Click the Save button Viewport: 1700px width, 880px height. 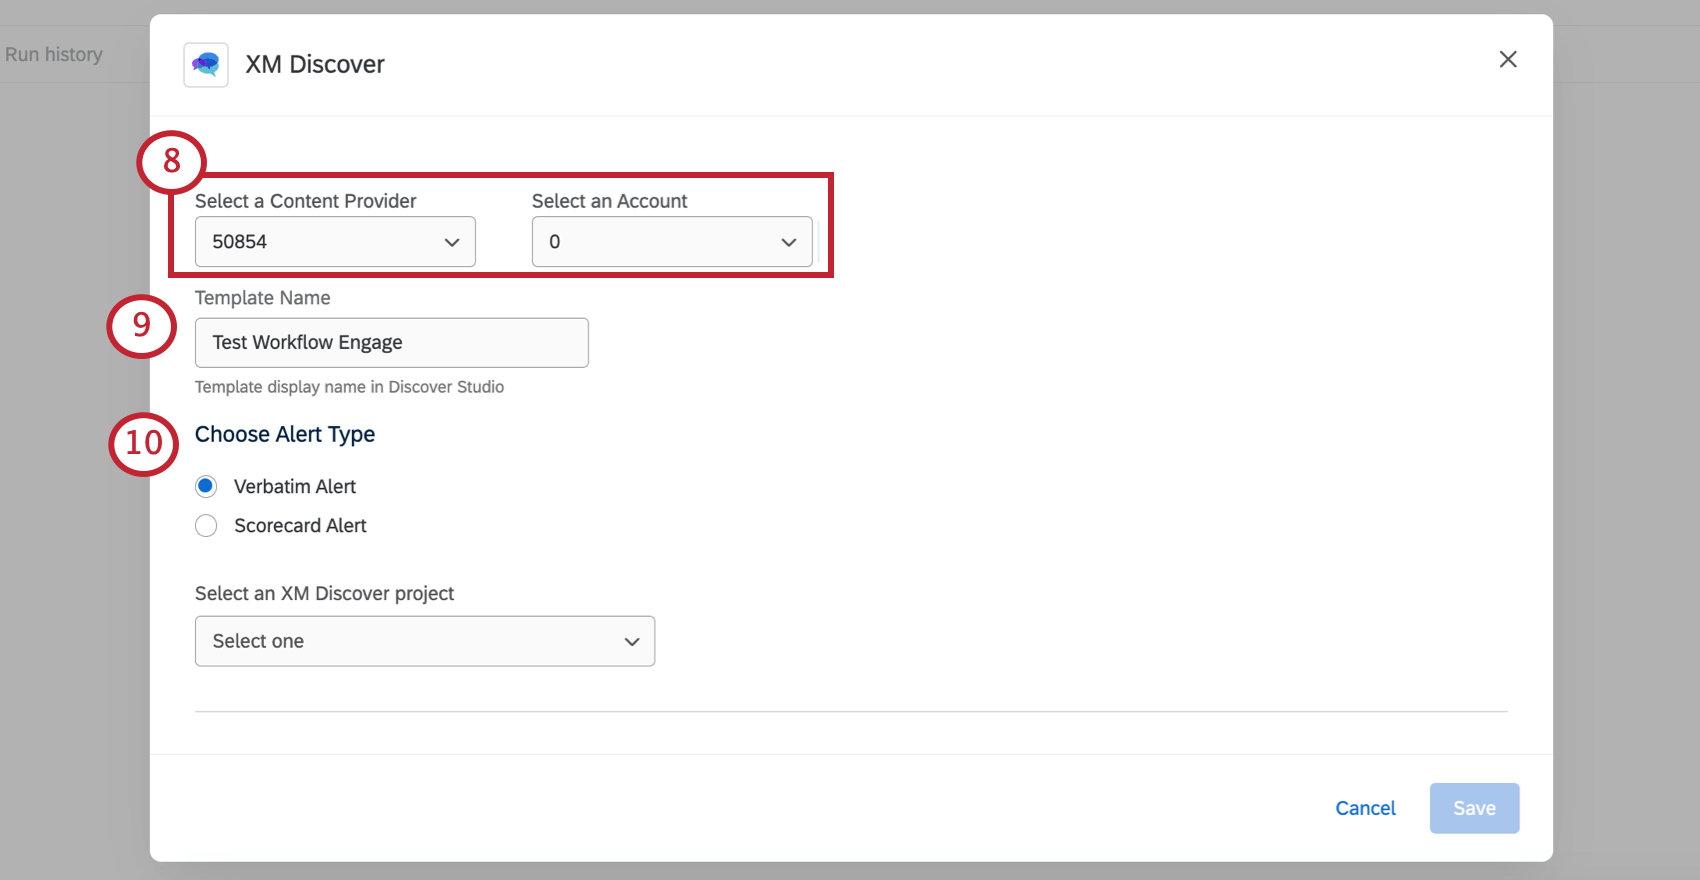1474,808
